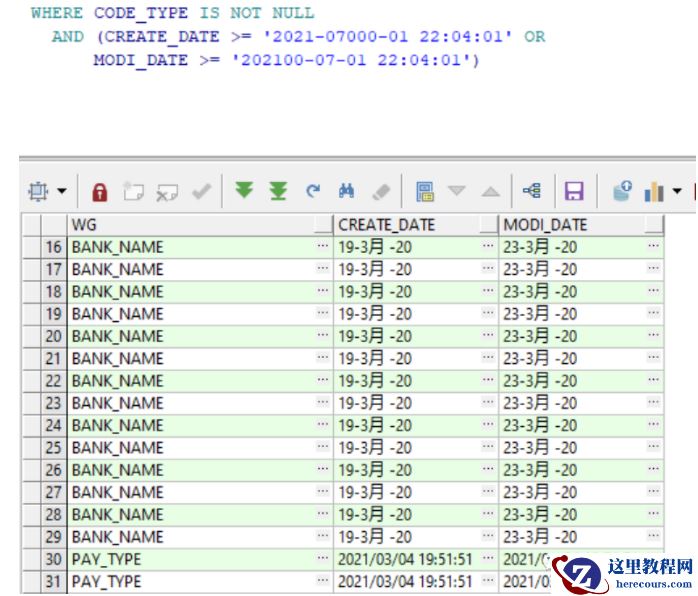Sort by the WG column header
This screenshot has width=698, height=596.
200,225
